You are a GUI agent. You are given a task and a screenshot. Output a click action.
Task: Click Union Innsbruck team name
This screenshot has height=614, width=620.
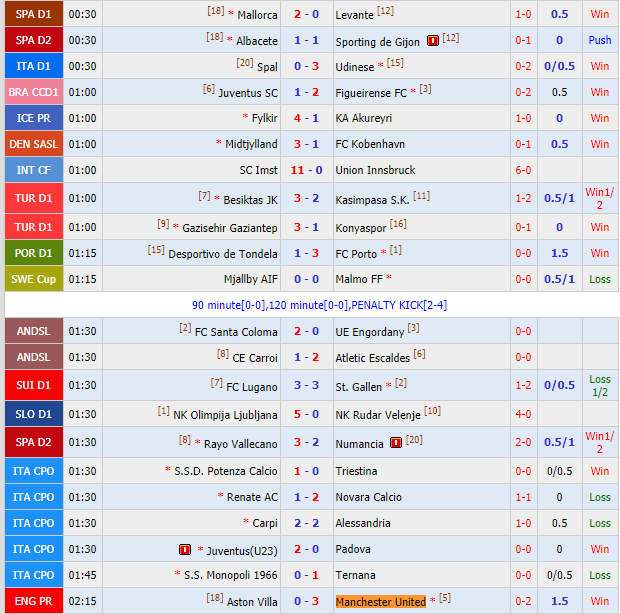(x=375, y=171)
